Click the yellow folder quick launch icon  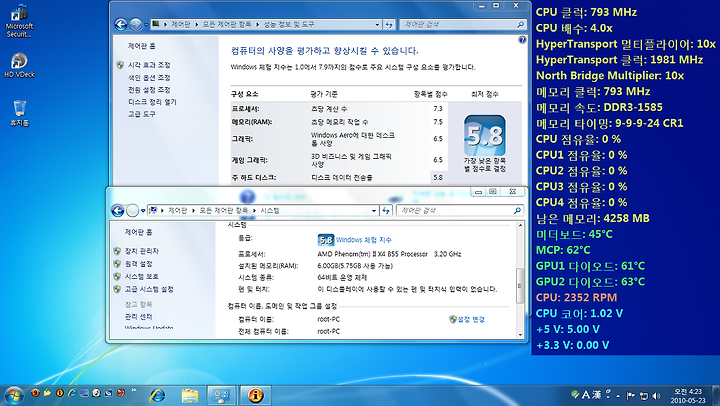pyautogui.click(x=47, y=393)
